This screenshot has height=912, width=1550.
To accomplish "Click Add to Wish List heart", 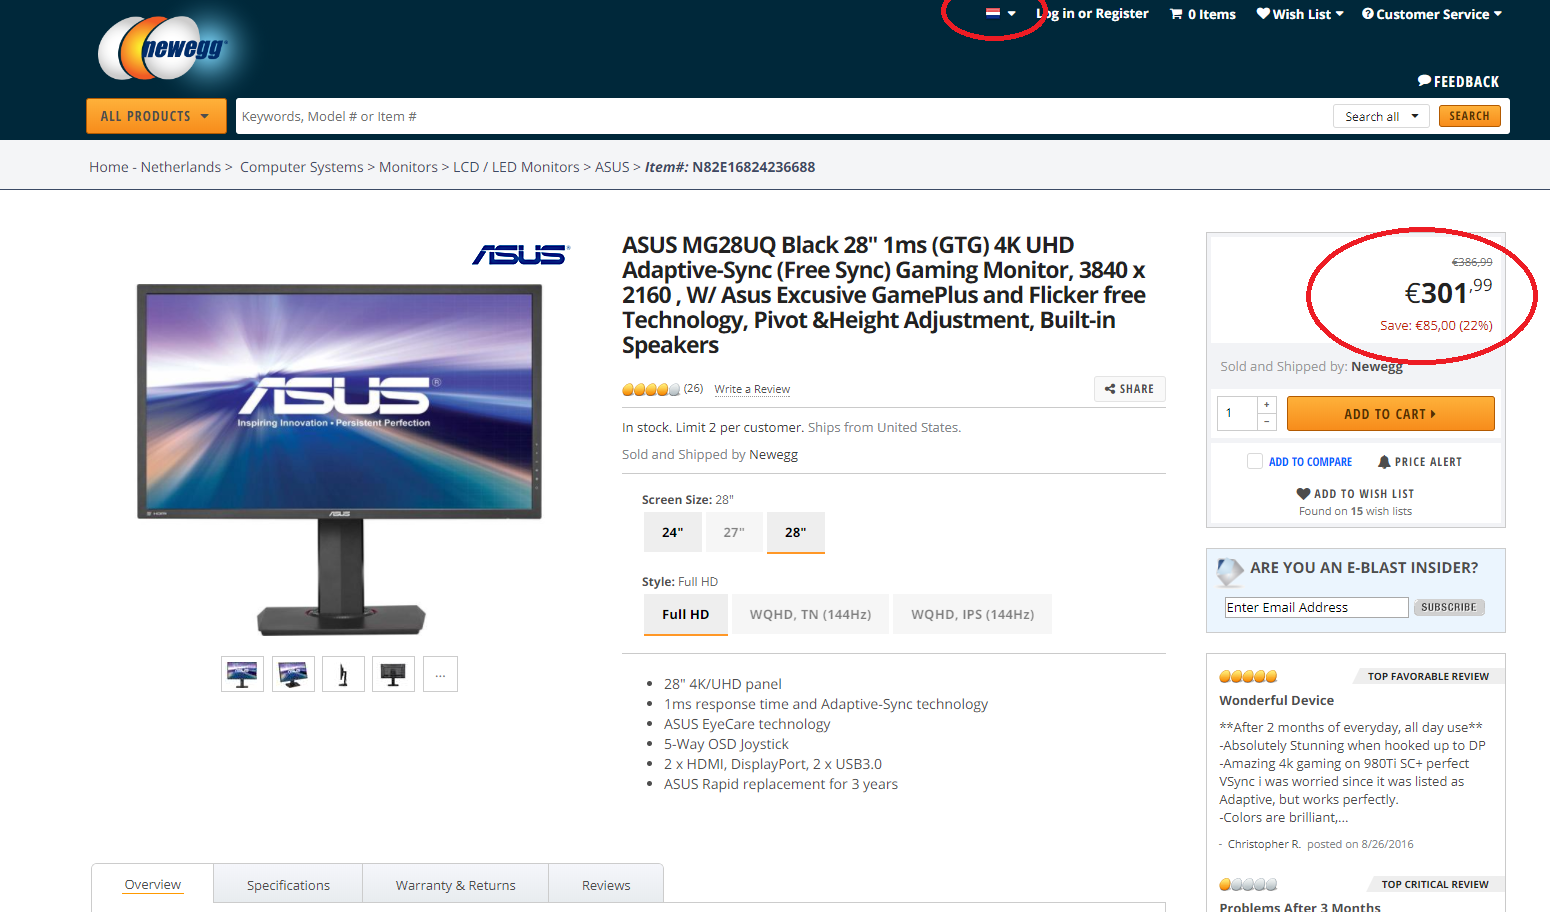I will point(1303,494).
